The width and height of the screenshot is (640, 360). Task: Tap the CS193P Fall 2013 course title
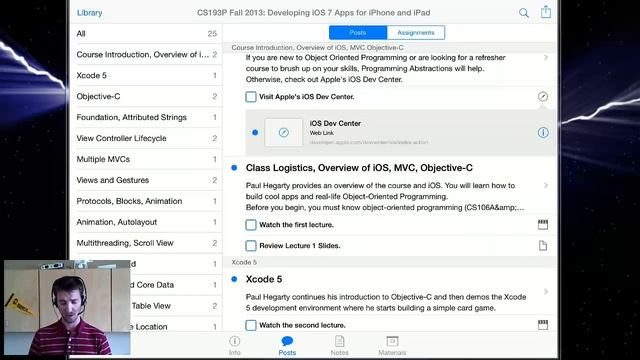pyautogui.click(x=313, y=13)
